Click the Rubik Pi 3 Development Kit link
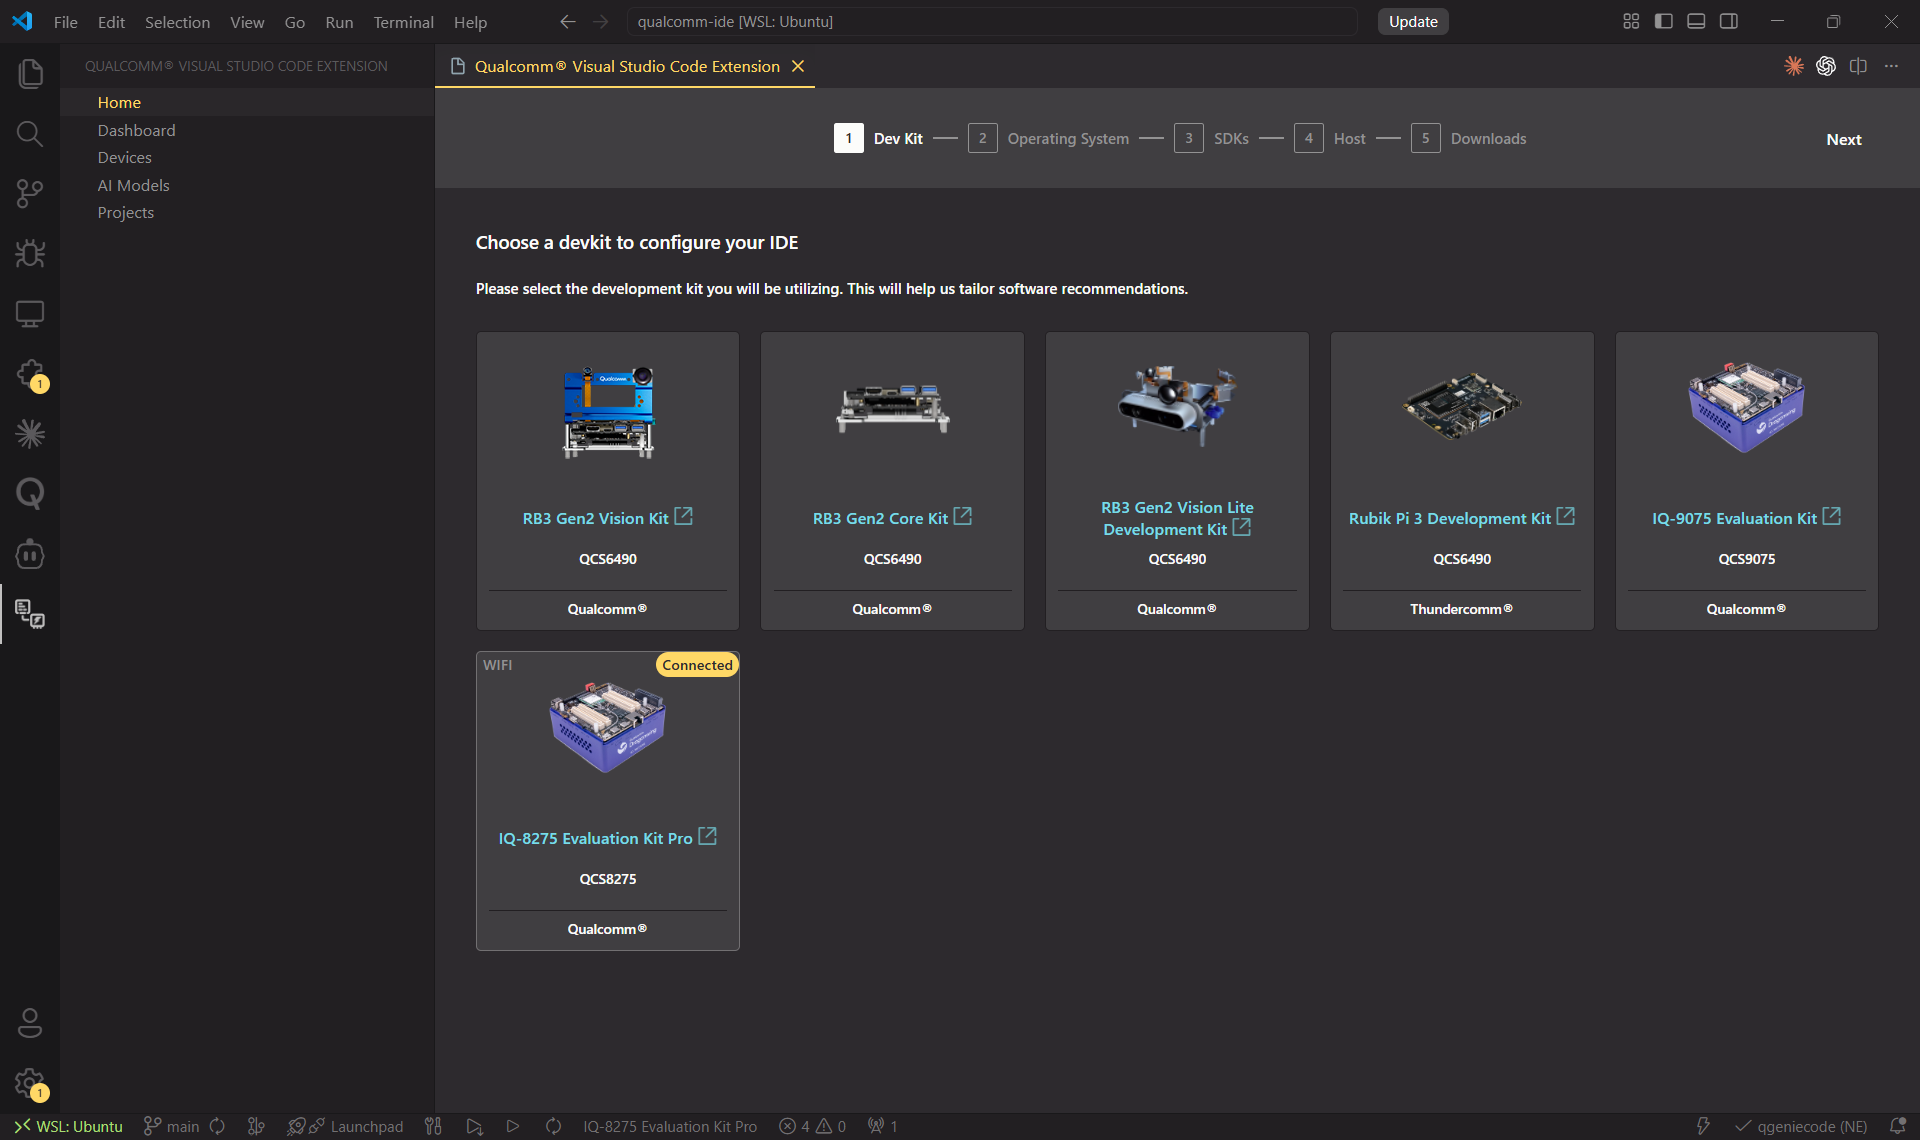The width and height of the screenshot is (1920, 1140). click(x=1449, y=518)
